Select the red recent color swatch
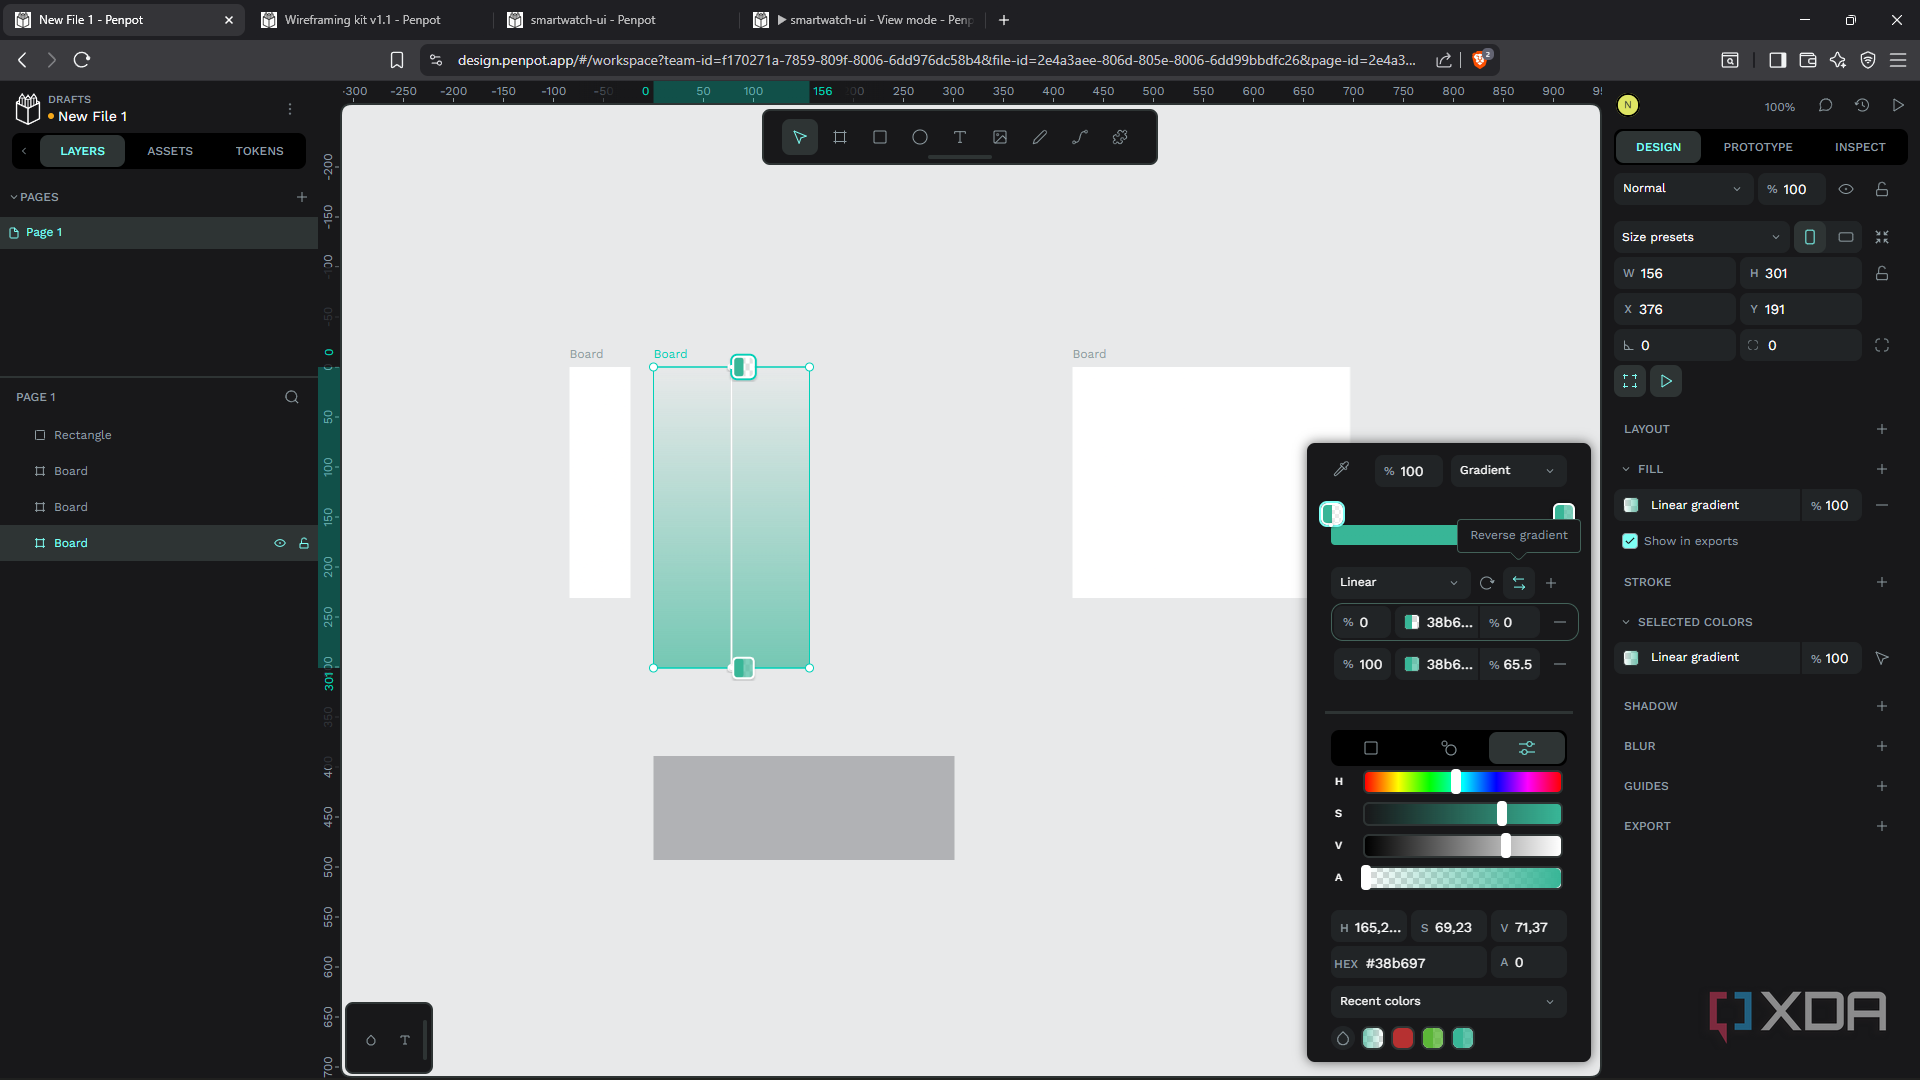Screen dimensions: 1920x1080 (x=1403, y=1038)
